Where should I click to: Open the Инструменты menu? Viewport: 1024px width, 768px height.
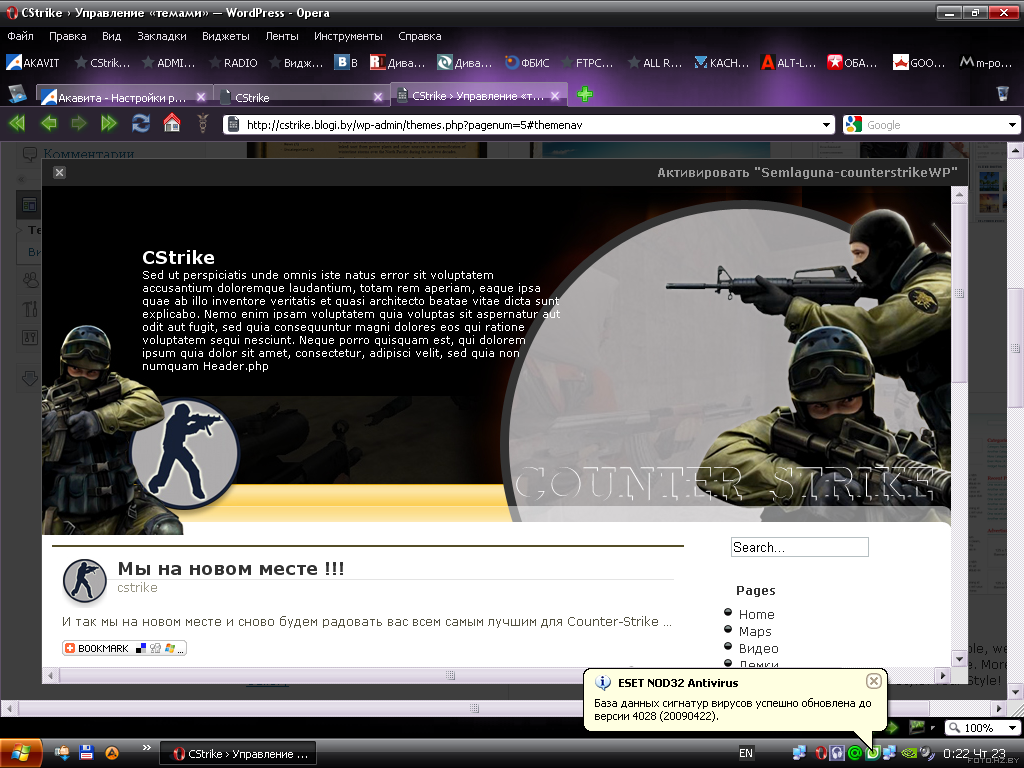(348, 36)
